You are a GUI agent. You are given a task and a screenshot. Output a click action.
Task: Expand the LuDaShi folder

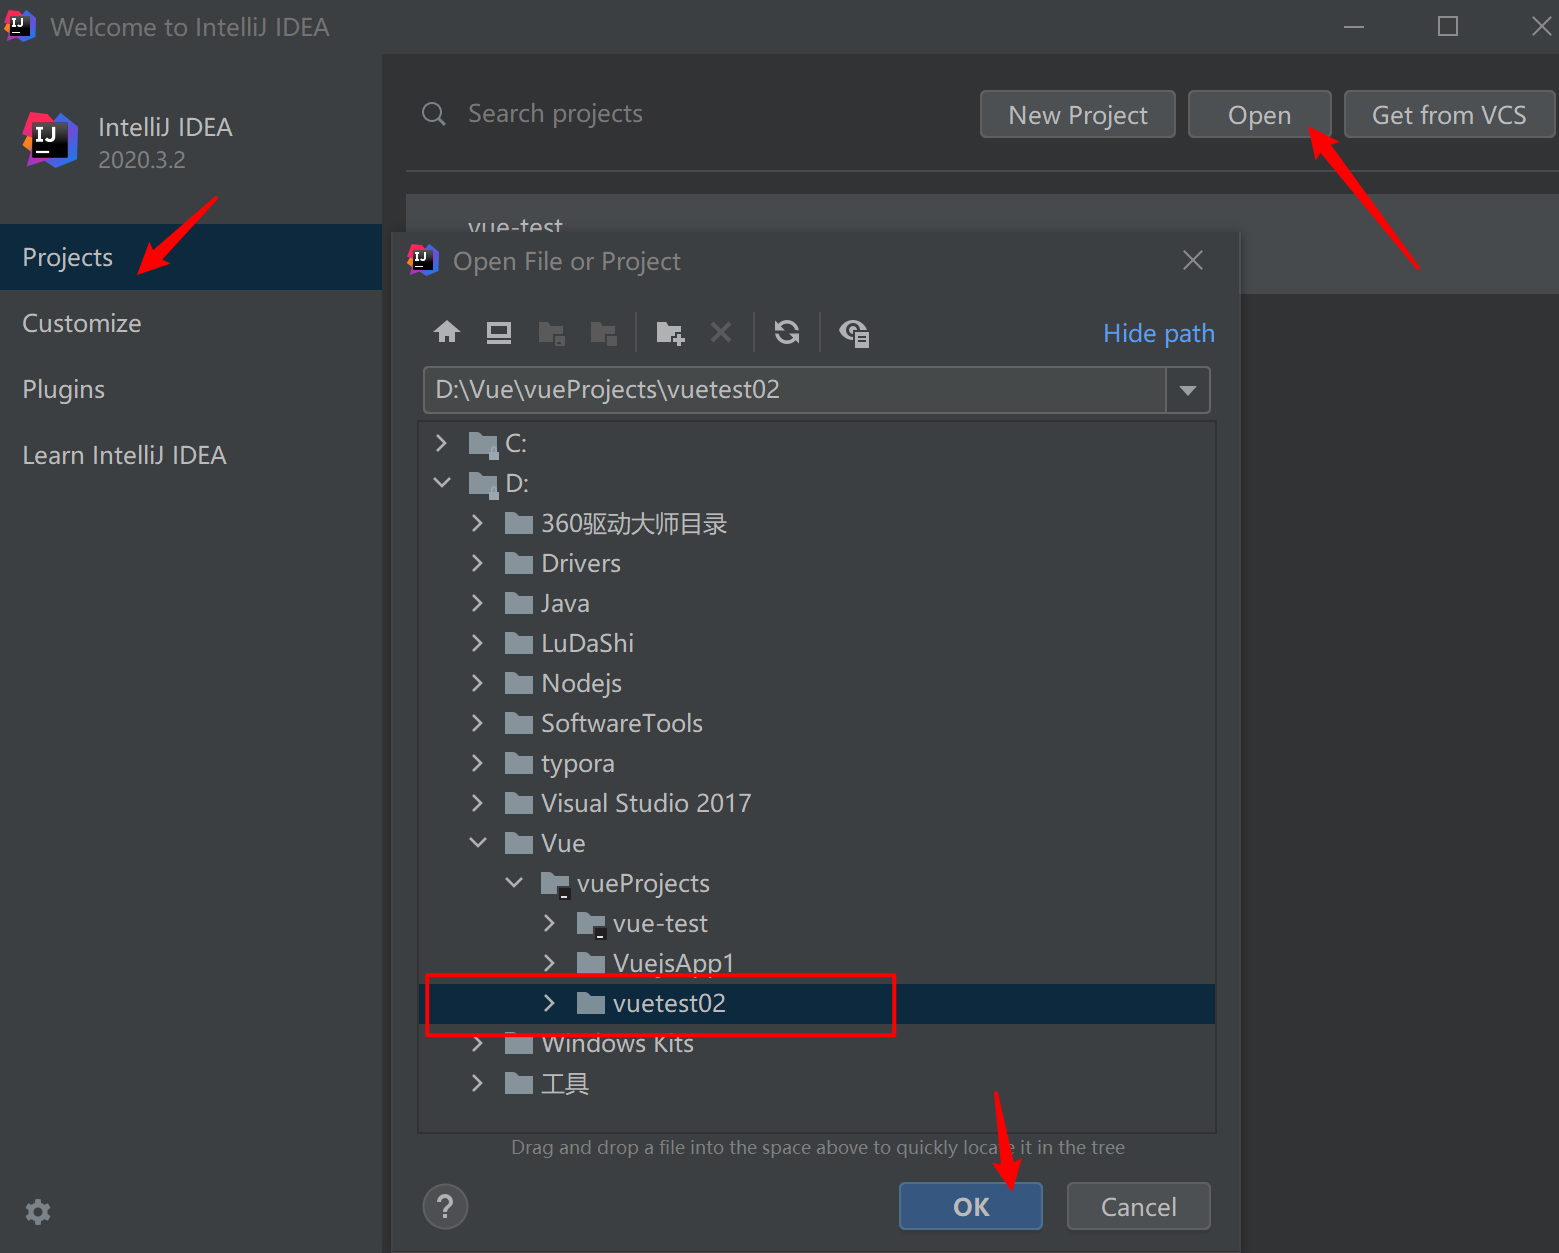(477, 643)
